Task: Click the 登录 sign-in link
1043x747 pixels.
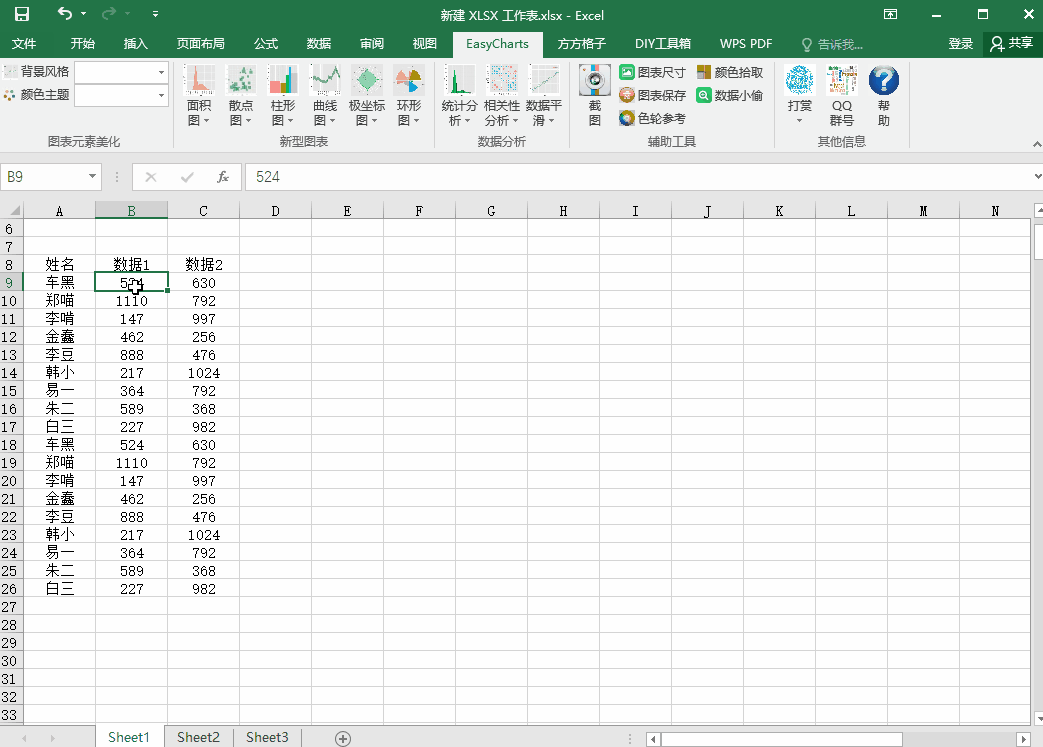Action: coord(960,44)
